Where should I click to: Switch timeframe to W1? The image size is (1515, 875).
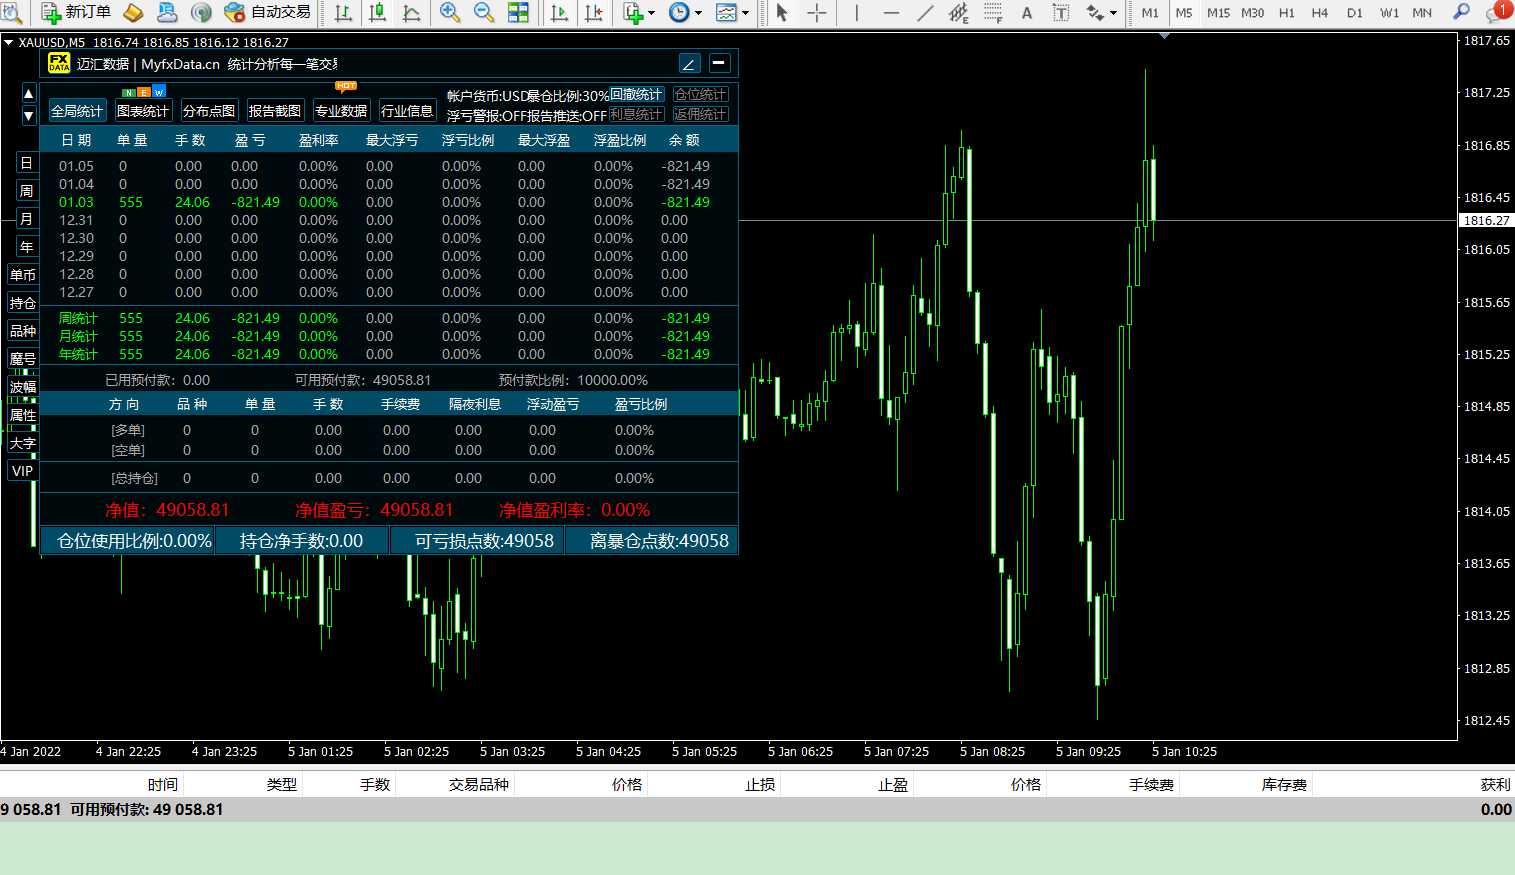1389,12
